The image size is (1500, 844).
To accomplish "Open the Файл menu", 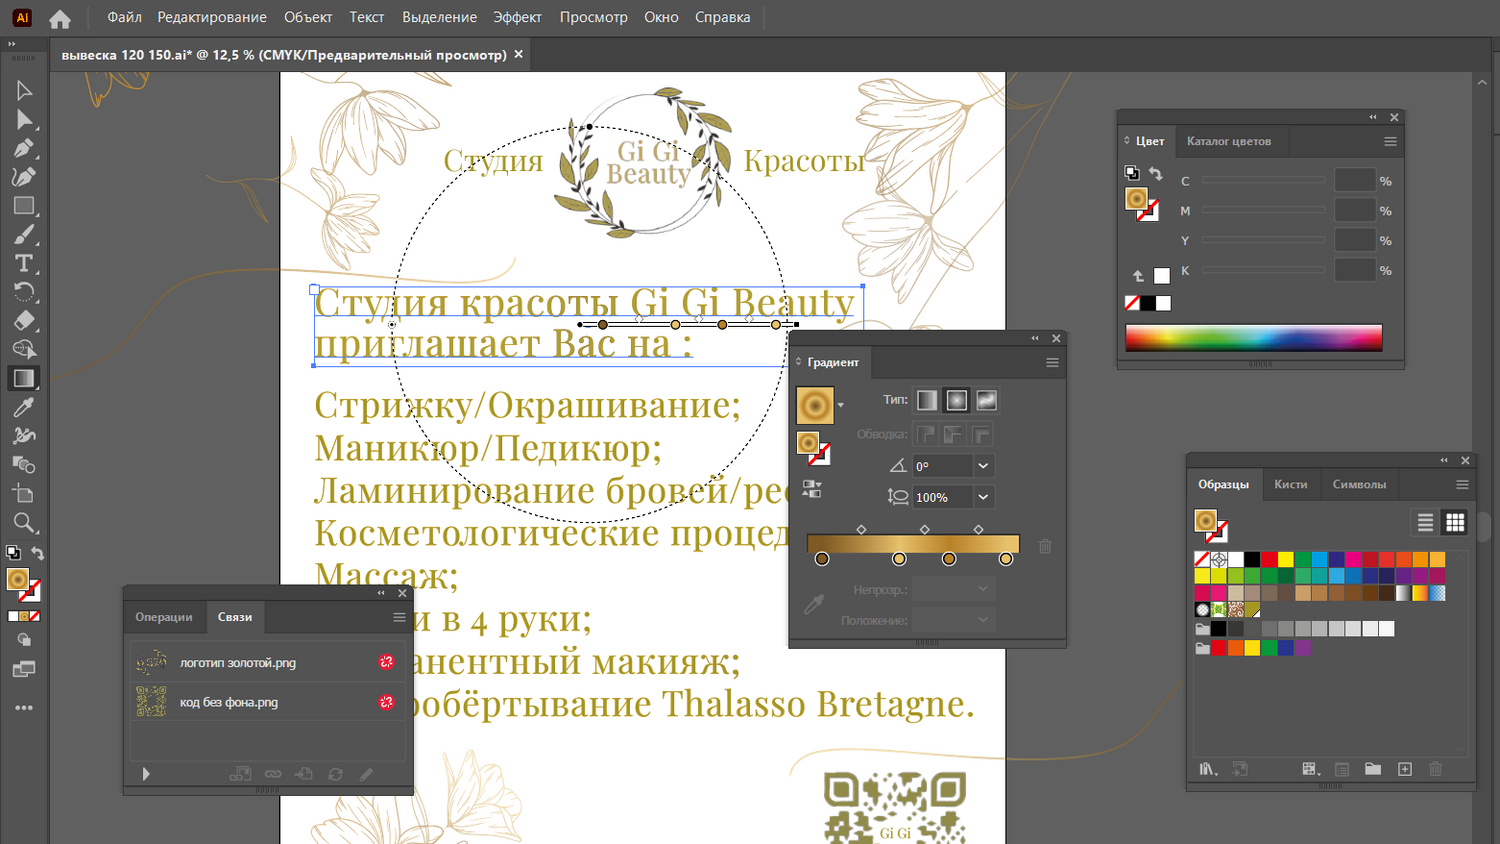I will click(125, 17).
